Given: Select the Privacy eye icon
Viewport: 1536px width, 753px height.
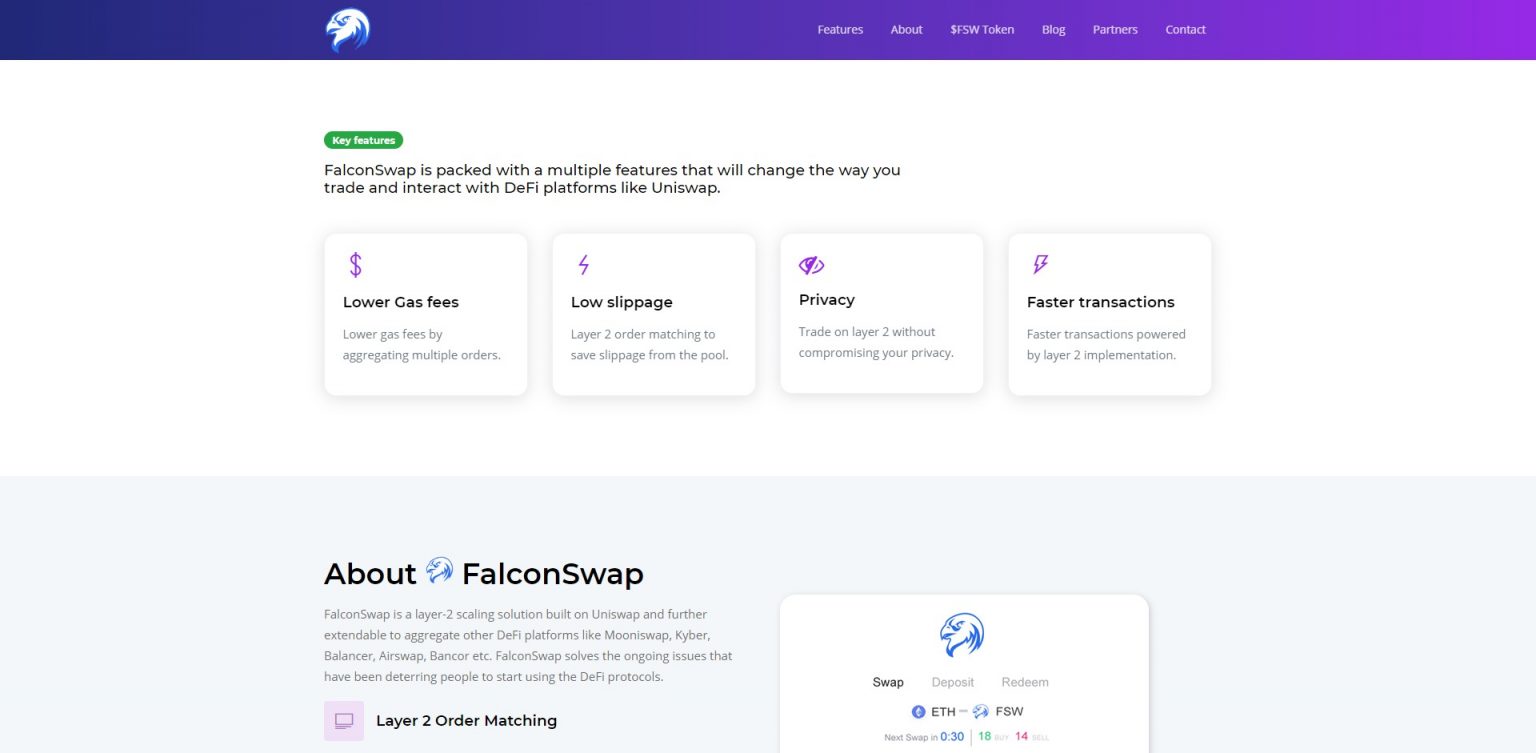Looking at the screenshot, I should coord(811,264).
